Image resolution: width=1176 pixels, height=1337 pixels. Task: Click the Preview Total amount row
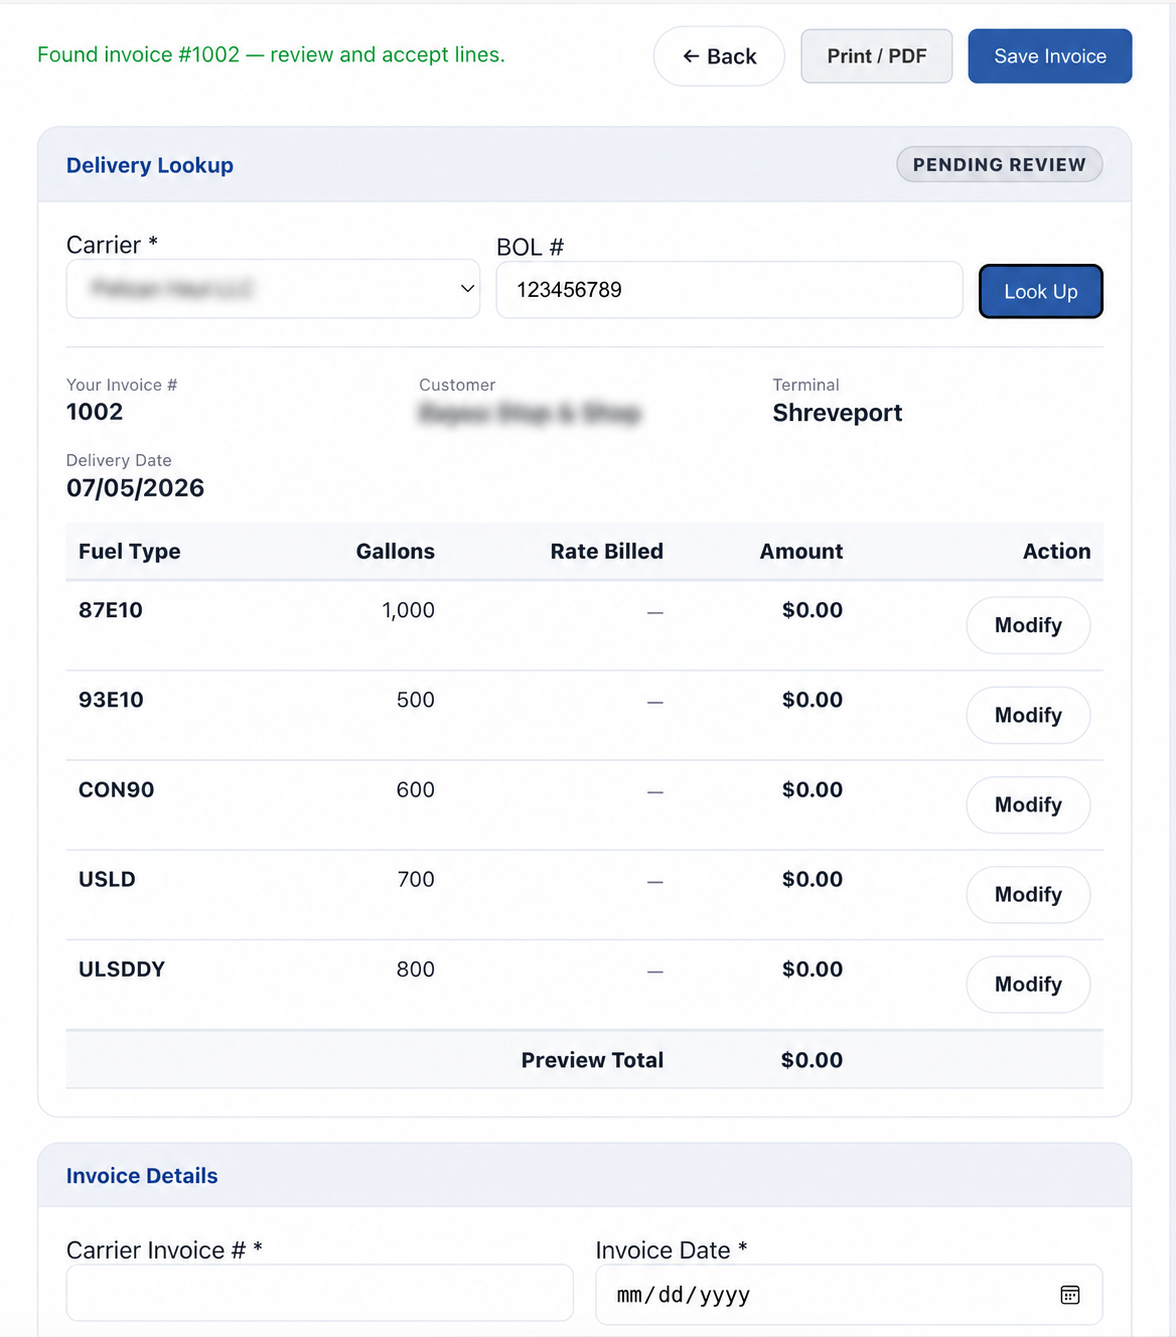584,1060
